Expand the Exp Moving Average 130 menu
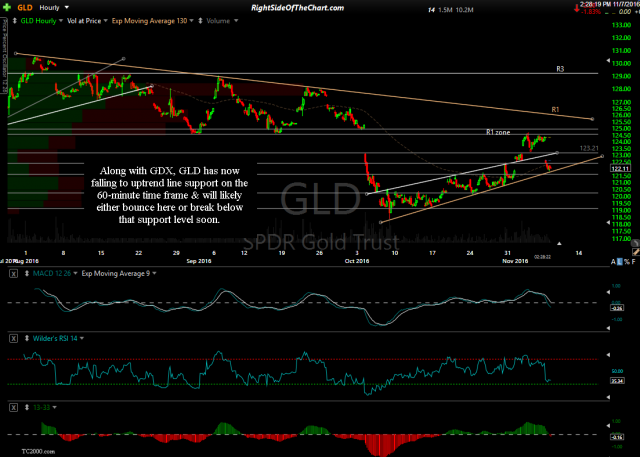Screen dimensions: 640x457 point(191,21)
